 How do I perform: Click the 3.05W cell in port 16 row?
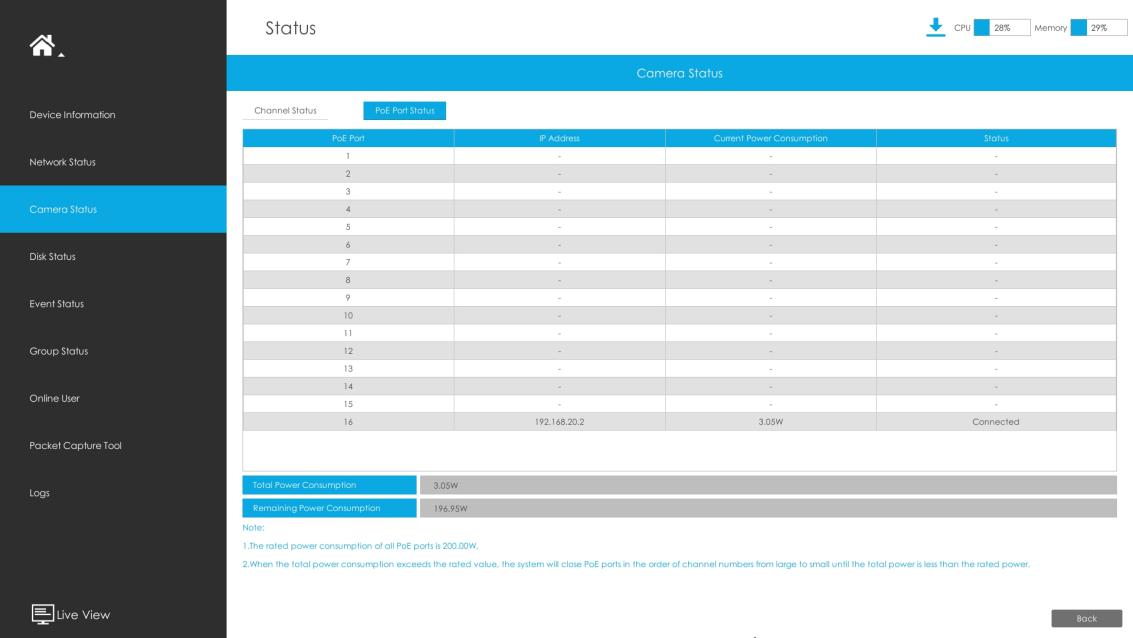770,422
